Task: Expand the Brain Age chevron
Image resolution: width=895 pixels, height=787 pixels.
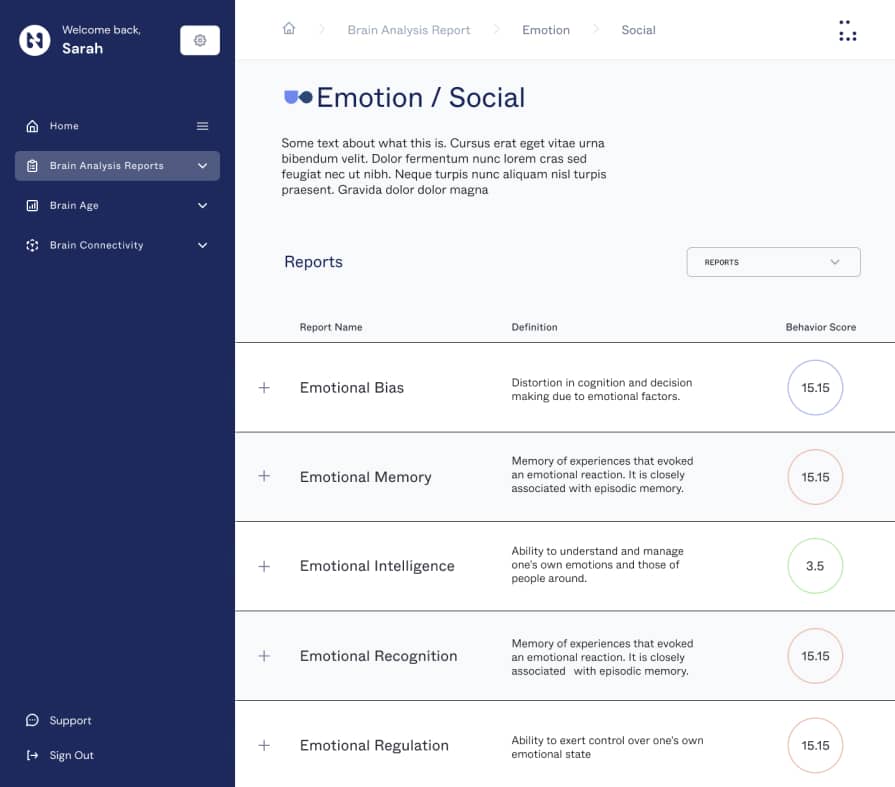Action: [202, 205]
